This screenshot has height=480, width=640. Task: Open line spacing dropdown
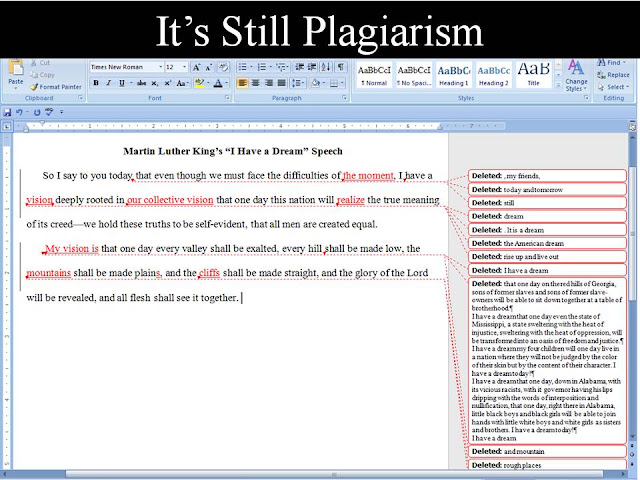coord(298,83)
